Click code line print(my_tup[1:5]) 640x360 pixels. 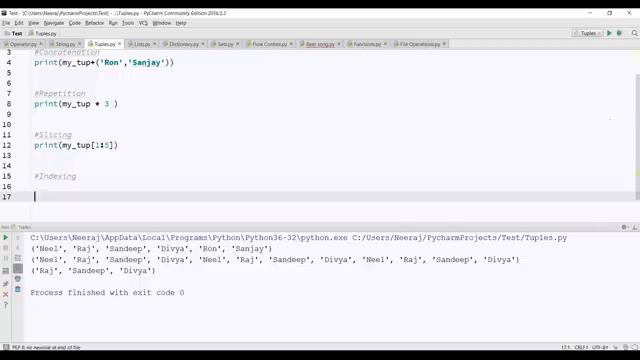pos(76,145)
